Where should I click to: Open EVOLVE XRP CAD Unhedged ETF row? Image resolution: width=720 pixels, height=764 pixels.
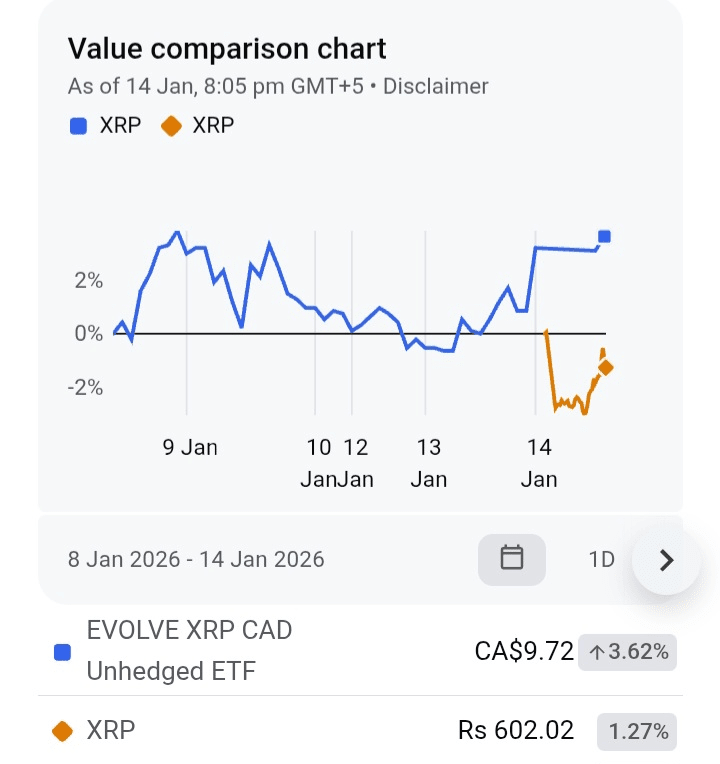point(189,650)
